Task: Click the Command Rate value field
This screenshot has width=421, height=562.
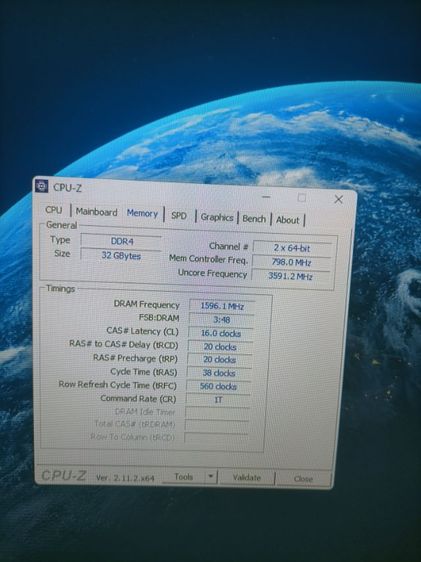Action: point(218,400)
